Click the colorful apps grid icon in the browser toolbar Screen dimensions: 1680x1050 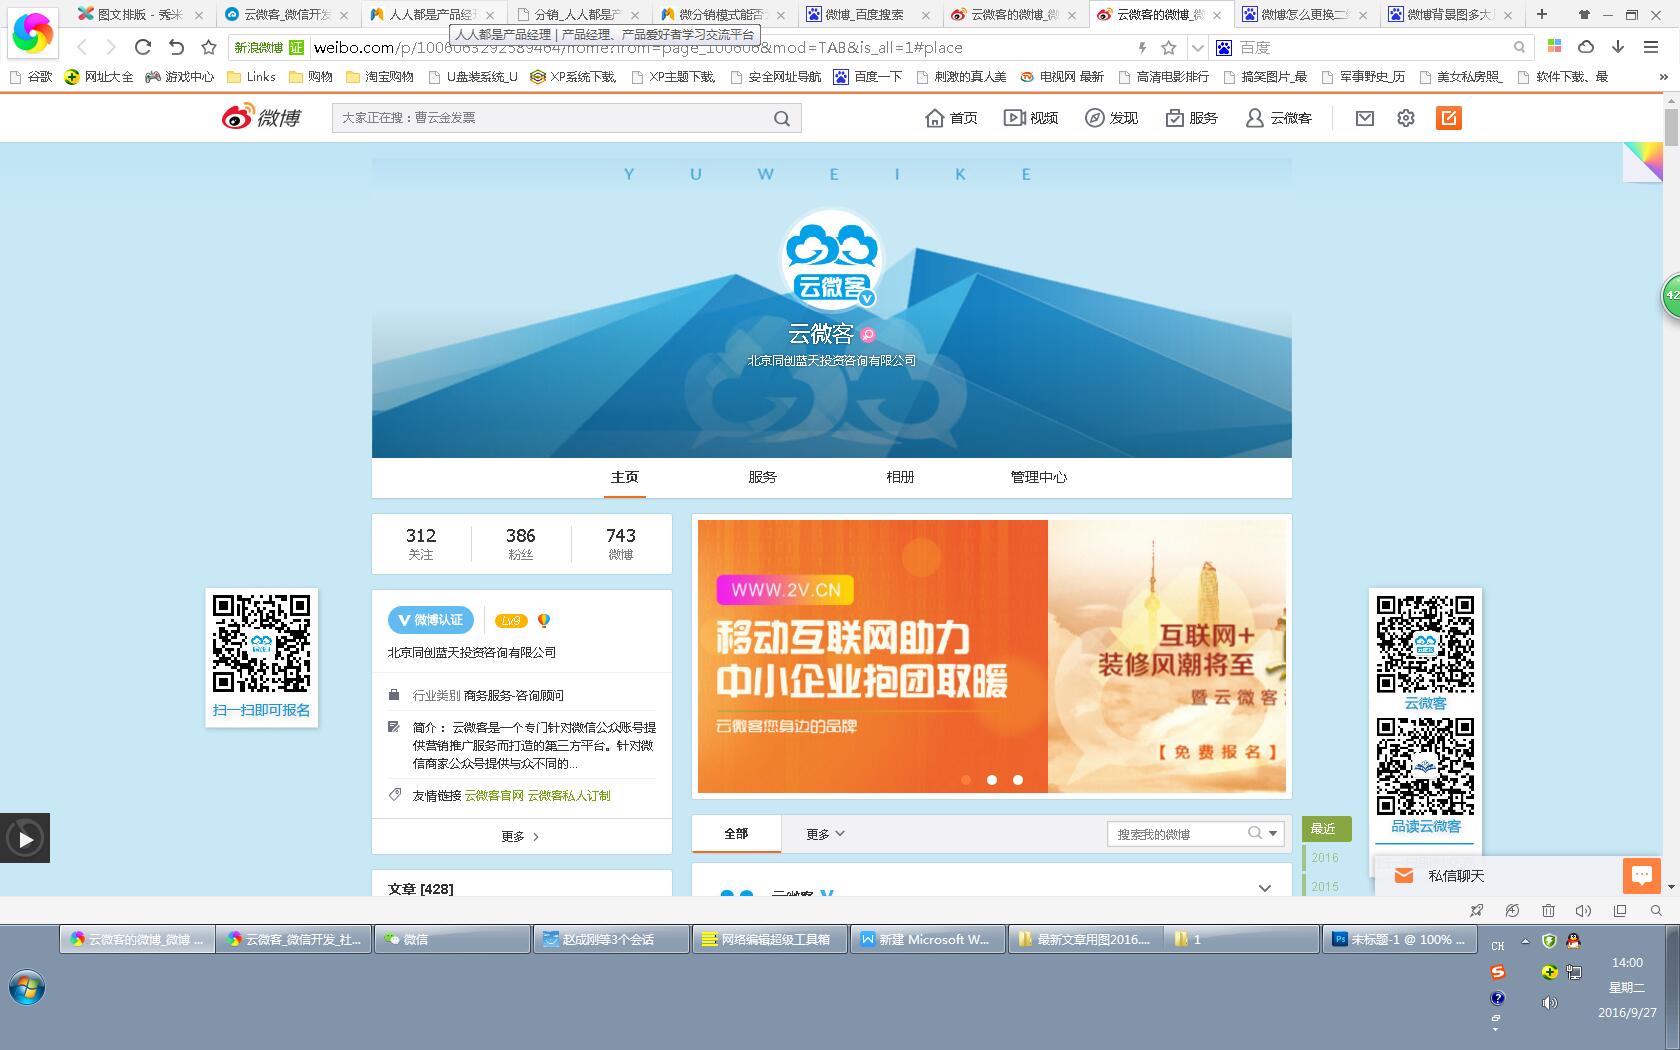click(1554, 46)
